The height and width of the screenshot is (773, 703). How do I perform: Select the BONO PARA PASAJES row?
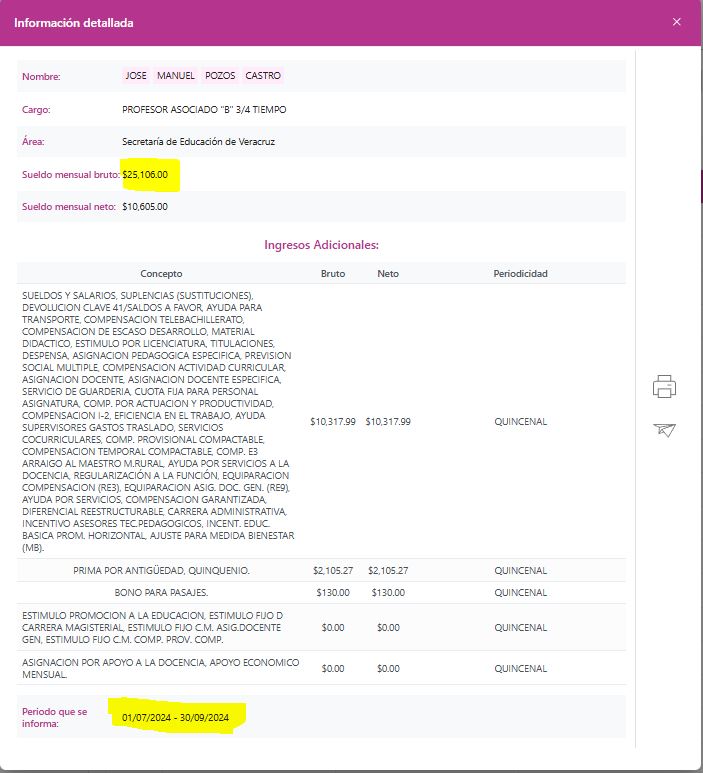coord(161,593)
